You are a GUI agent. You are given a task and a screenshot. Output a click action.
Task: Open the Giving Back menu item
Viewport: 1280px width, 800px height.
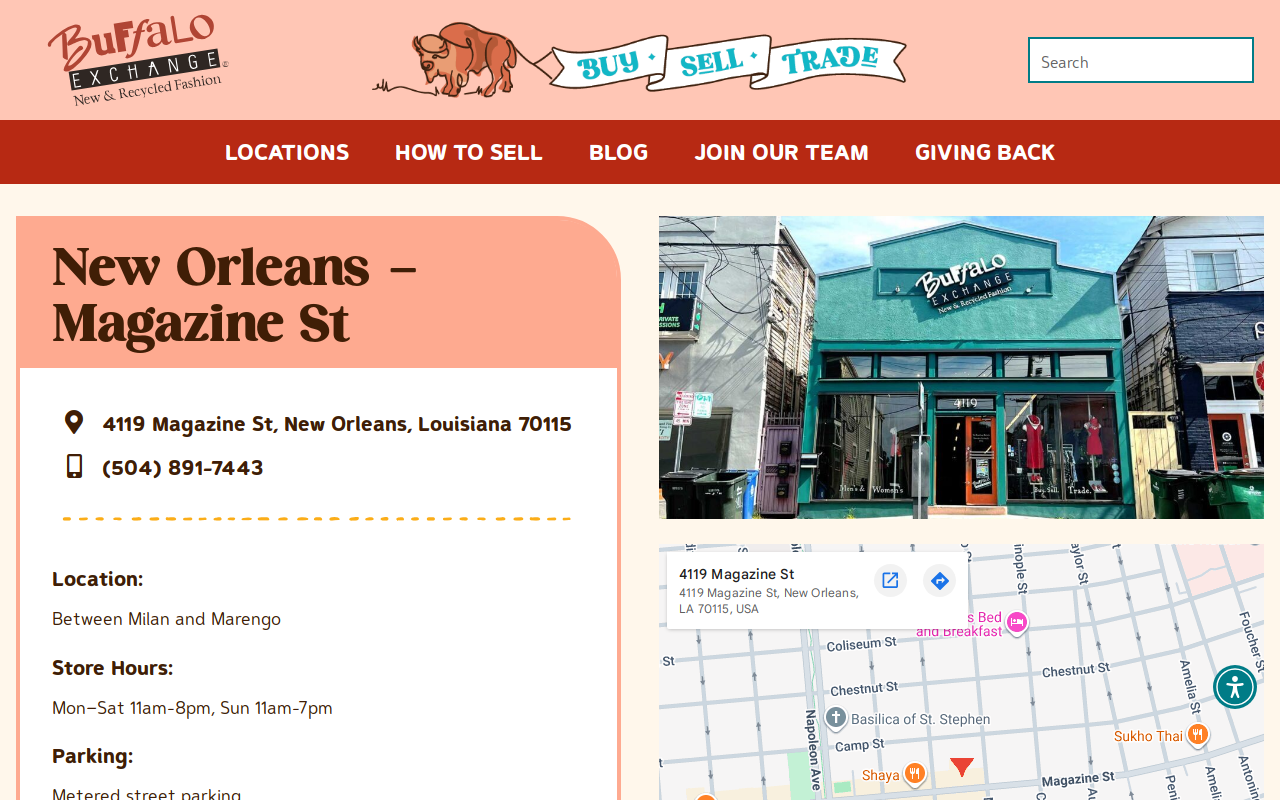(985, 152)
